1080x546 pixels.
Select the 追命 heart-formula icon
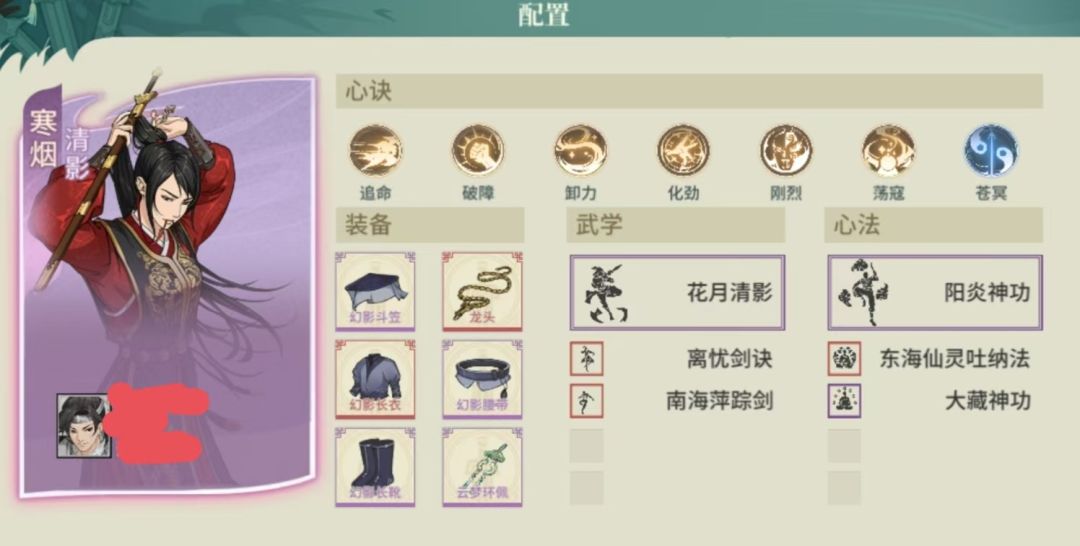click(x=375, y=150)
